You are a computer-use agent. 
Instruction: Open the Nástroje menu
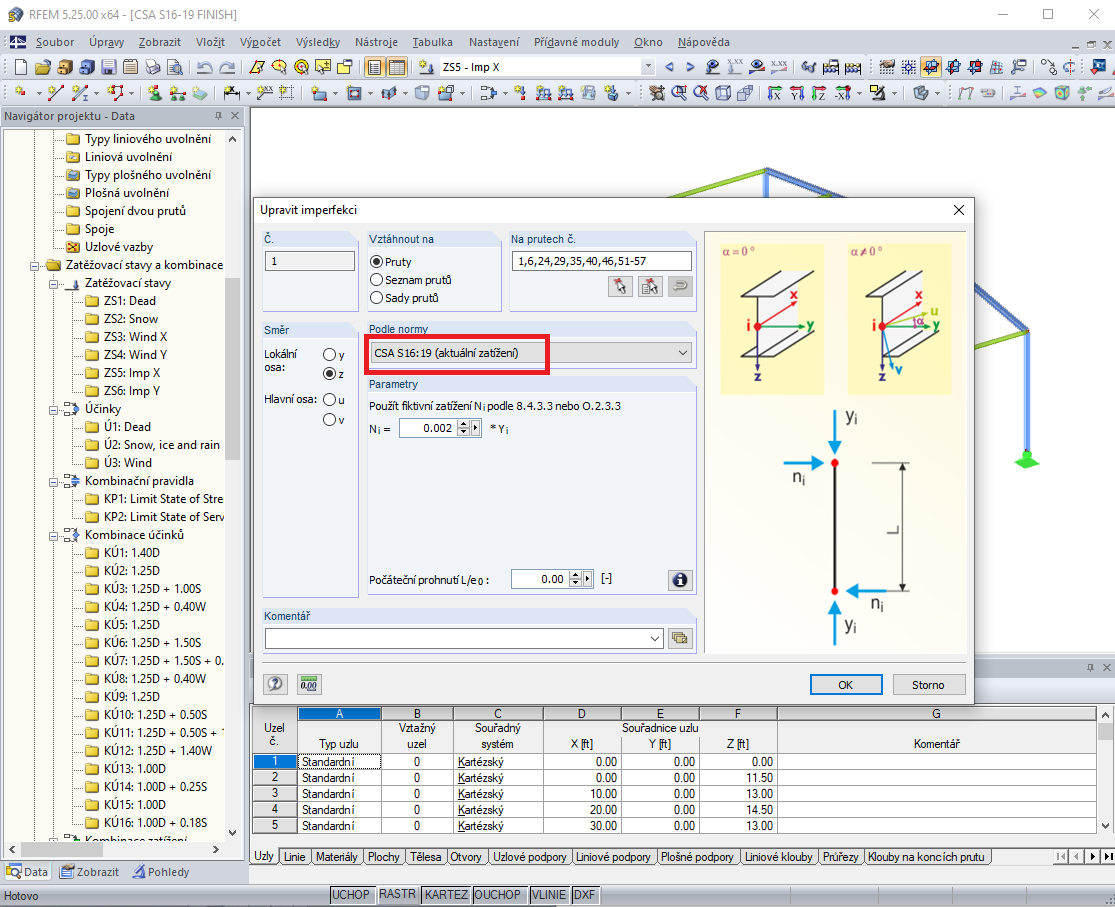[376, 42]
